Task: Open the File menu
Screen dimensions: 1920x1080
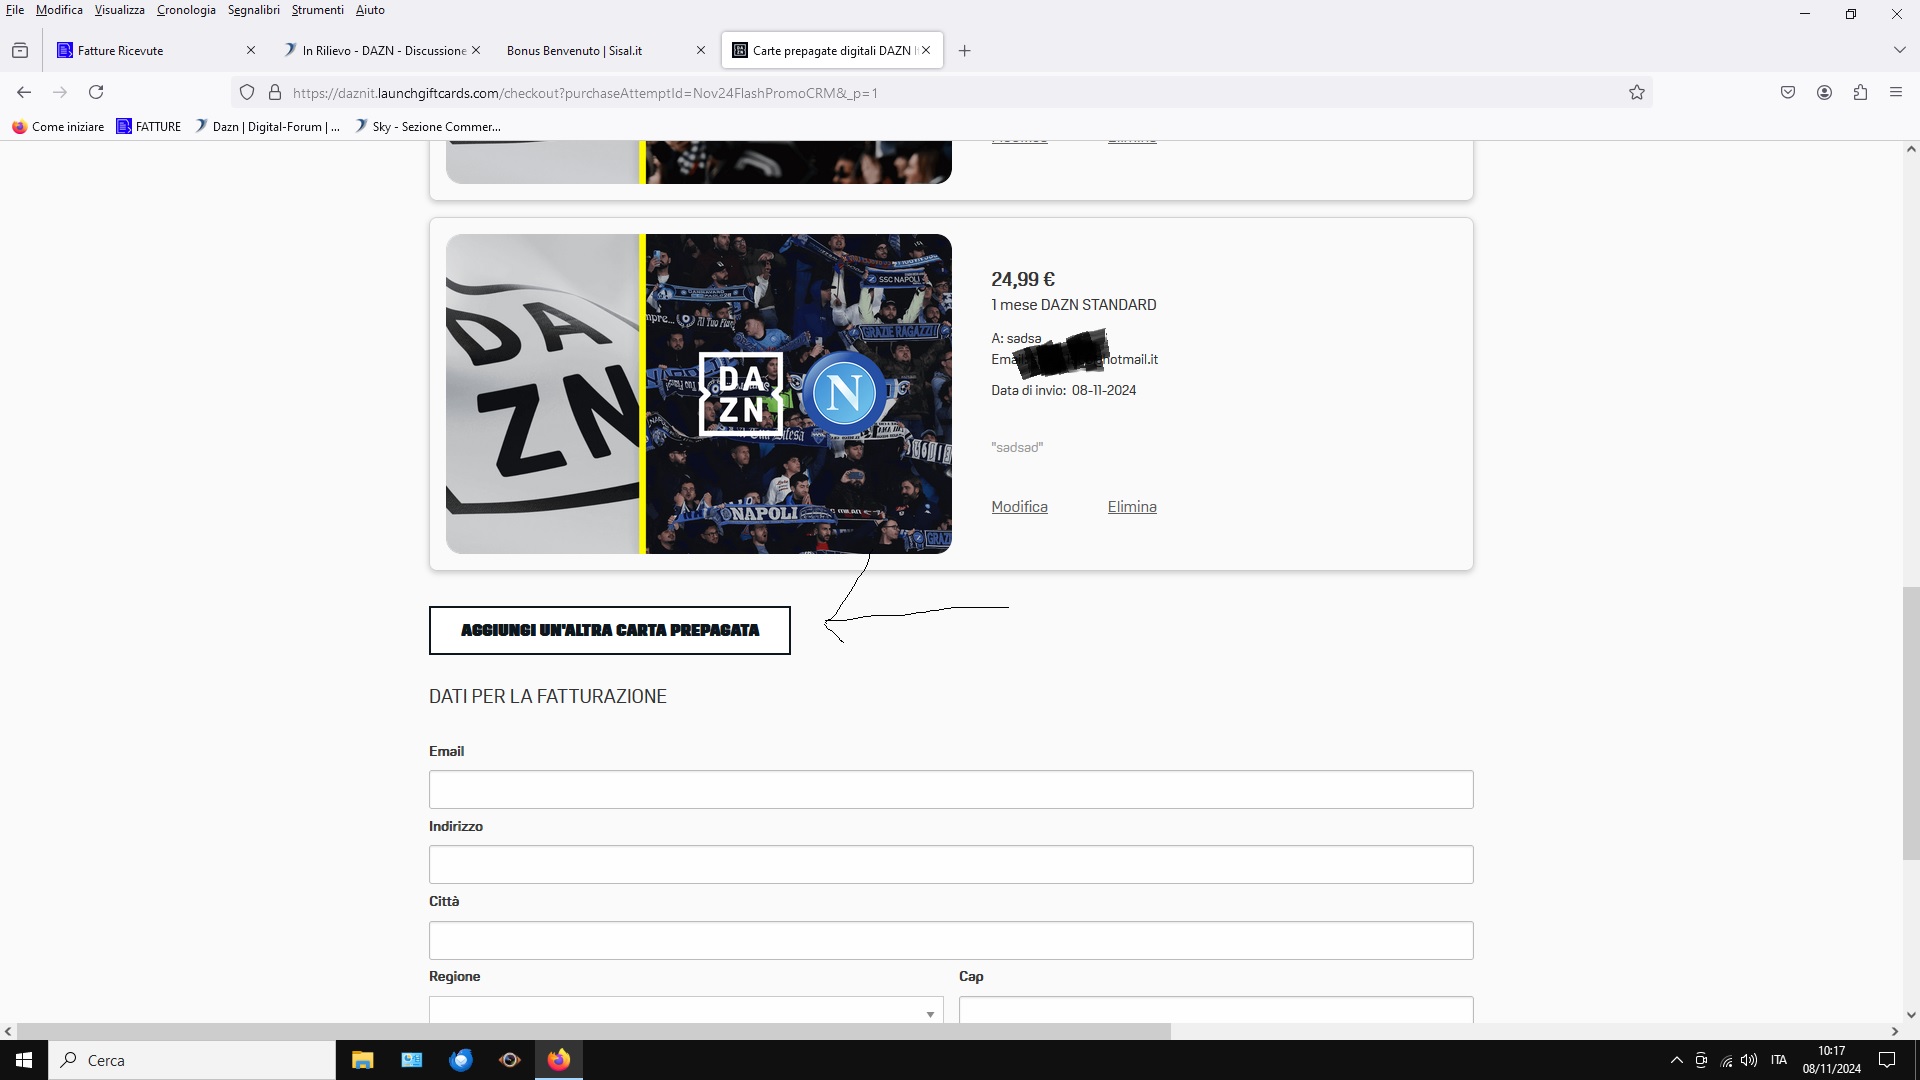Action: 15,10
